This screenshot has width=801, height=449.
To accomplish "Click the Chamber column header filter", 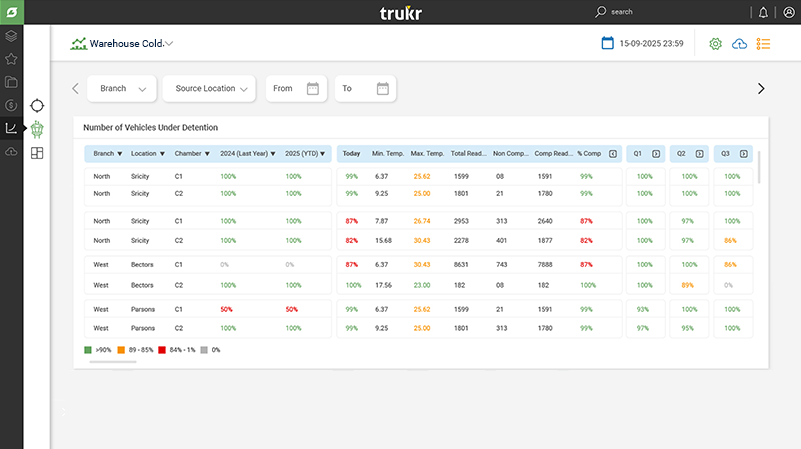I will (x=192, y=154).
